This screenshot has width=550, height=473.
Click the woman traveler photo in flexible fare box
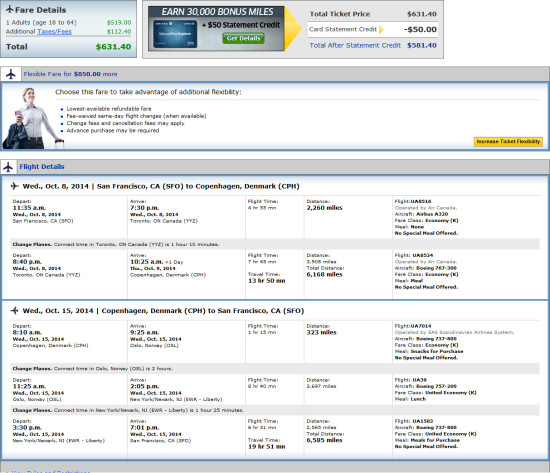(33, 118)
